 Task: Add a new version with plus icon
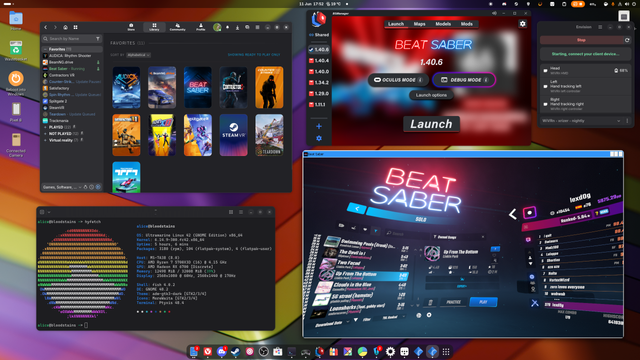tap(319, 127)
